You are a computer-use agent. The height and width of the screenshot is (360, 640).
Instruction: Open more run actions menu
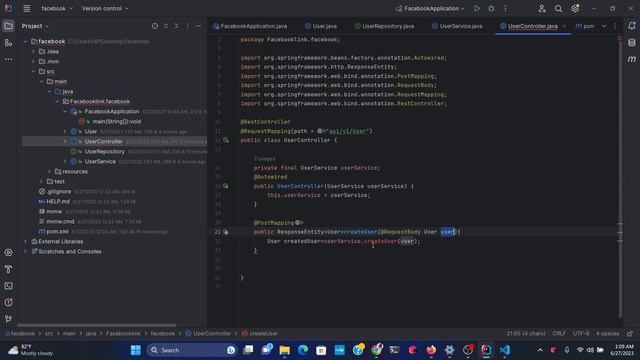coord(505,8)
